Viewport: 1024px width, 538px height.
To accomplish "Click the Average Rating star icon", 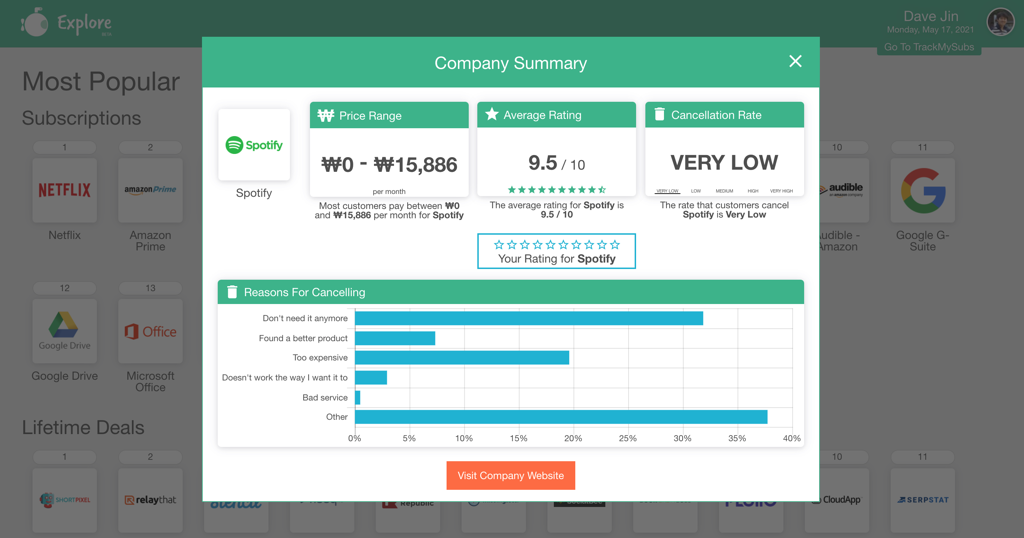I will [x=492, y=114].
